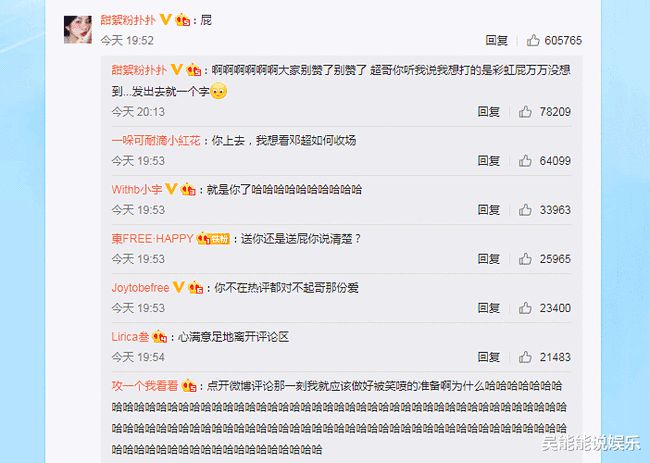Reply to the 20:13 follow-up comment
Screen dimensions: 650x463
[x=489, y=112]
